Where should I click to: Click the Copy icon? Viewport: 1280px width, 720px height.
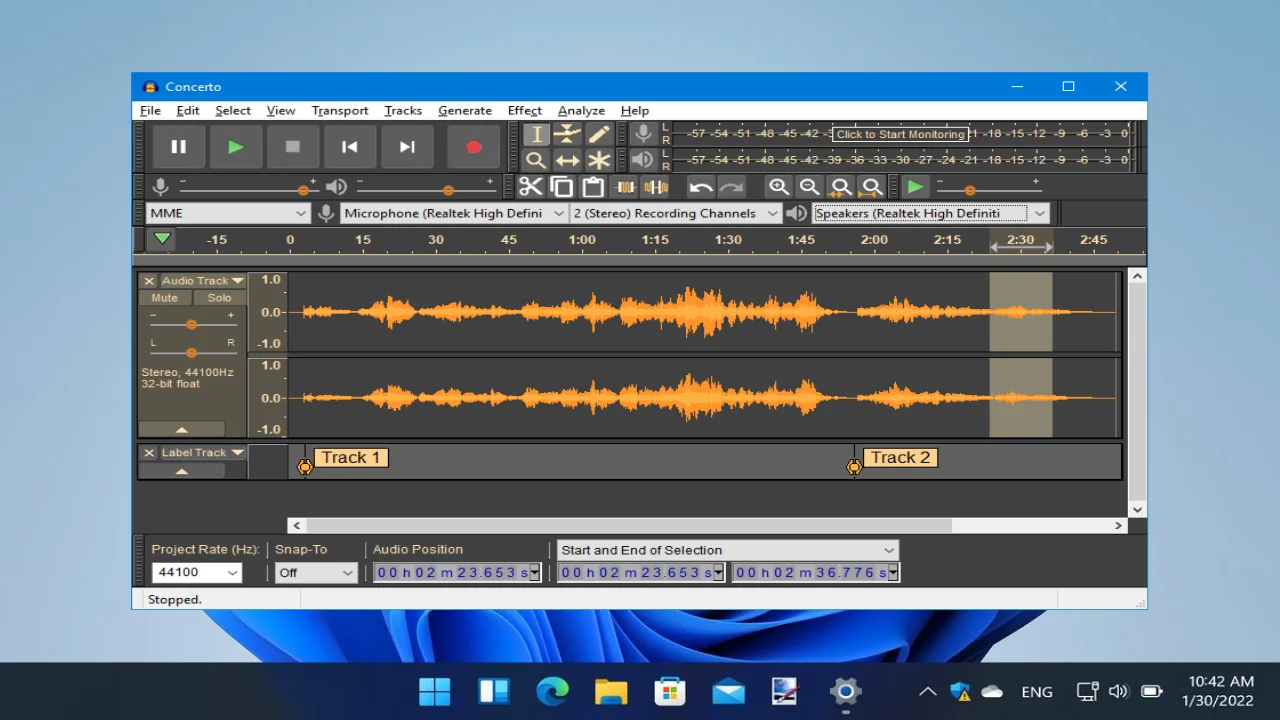click(561, 187)
